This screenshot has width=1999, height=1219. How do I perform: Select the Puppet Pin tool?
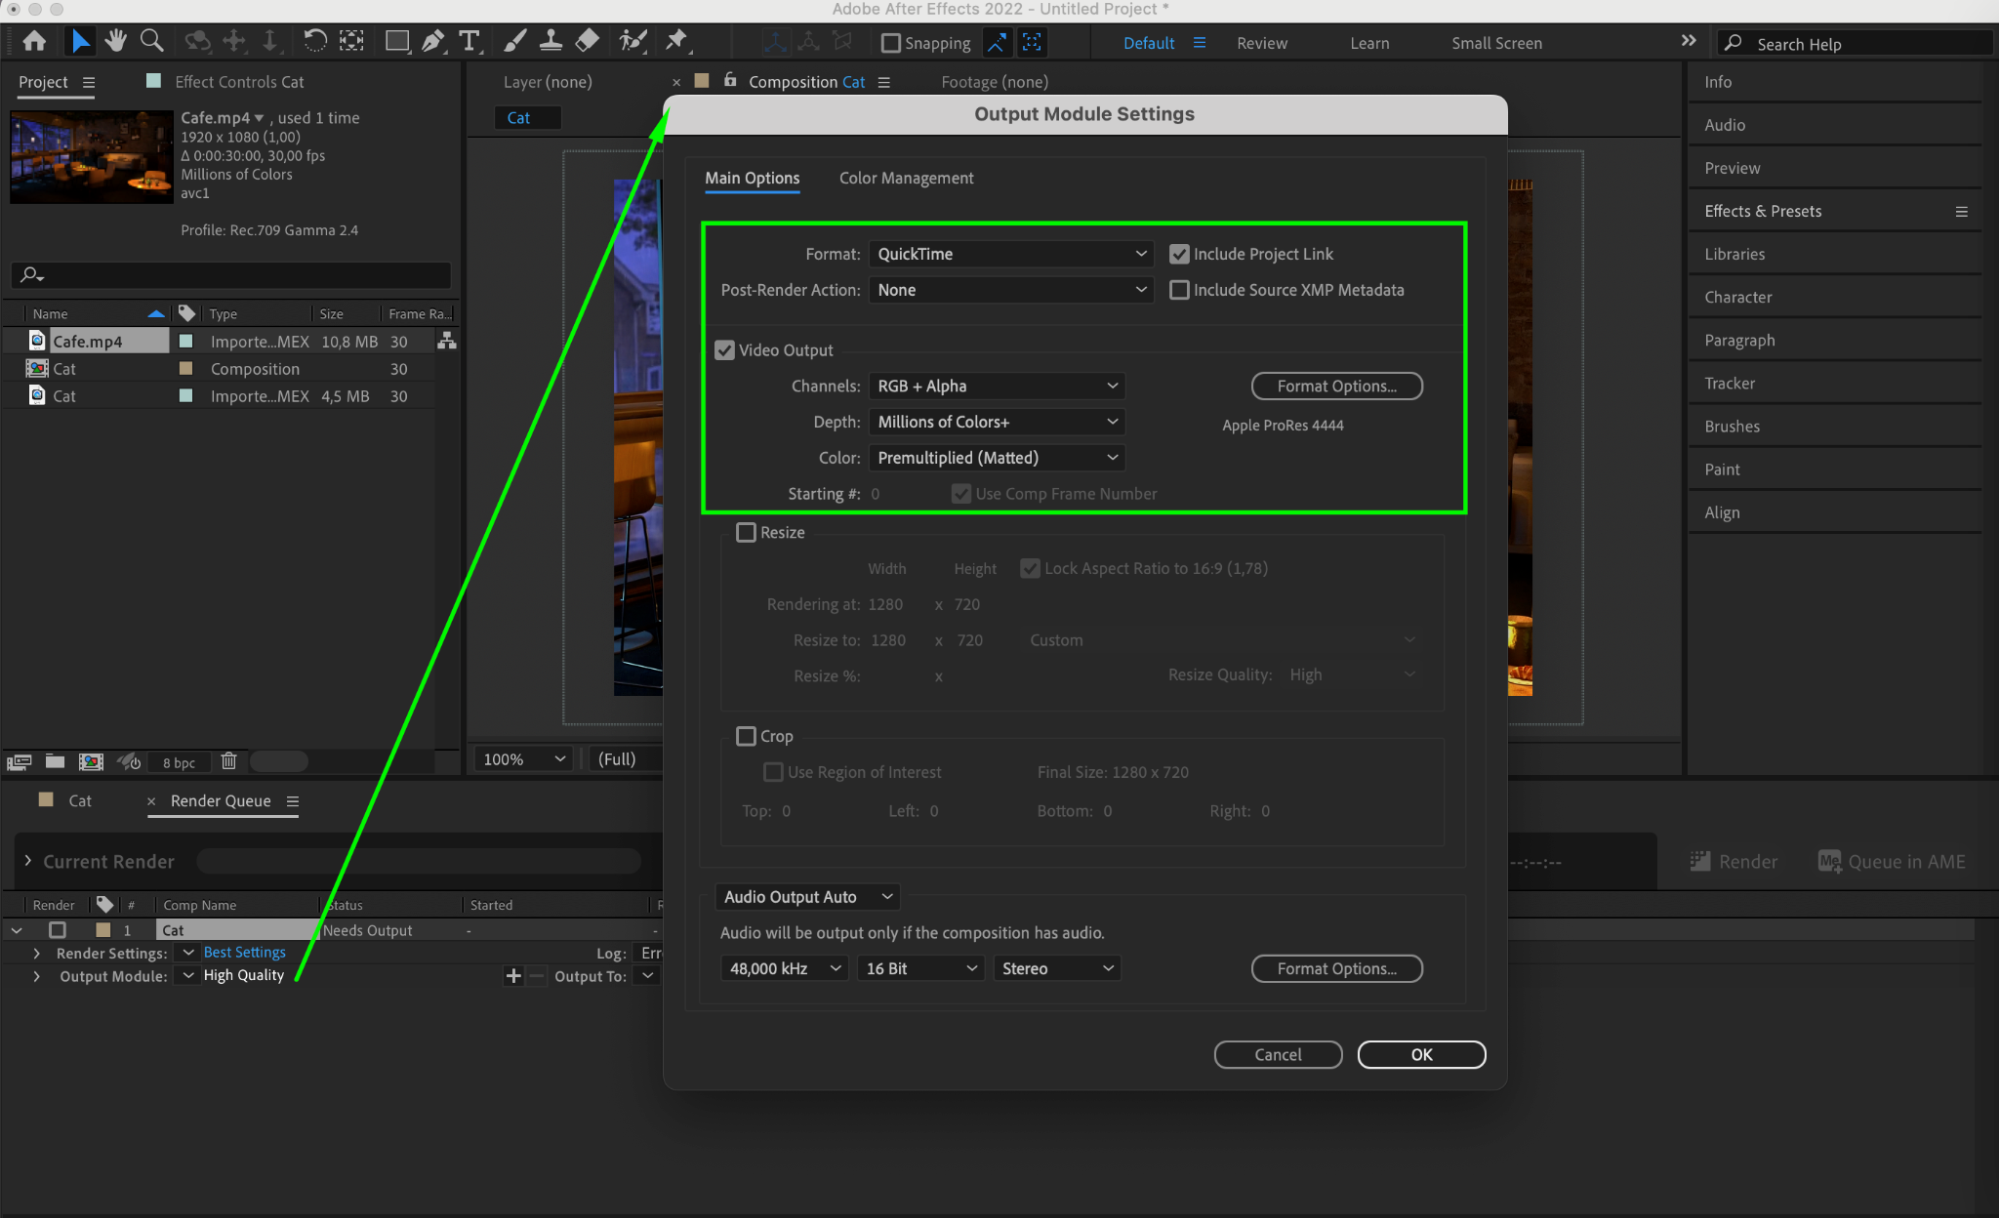[x=677, y=41]
